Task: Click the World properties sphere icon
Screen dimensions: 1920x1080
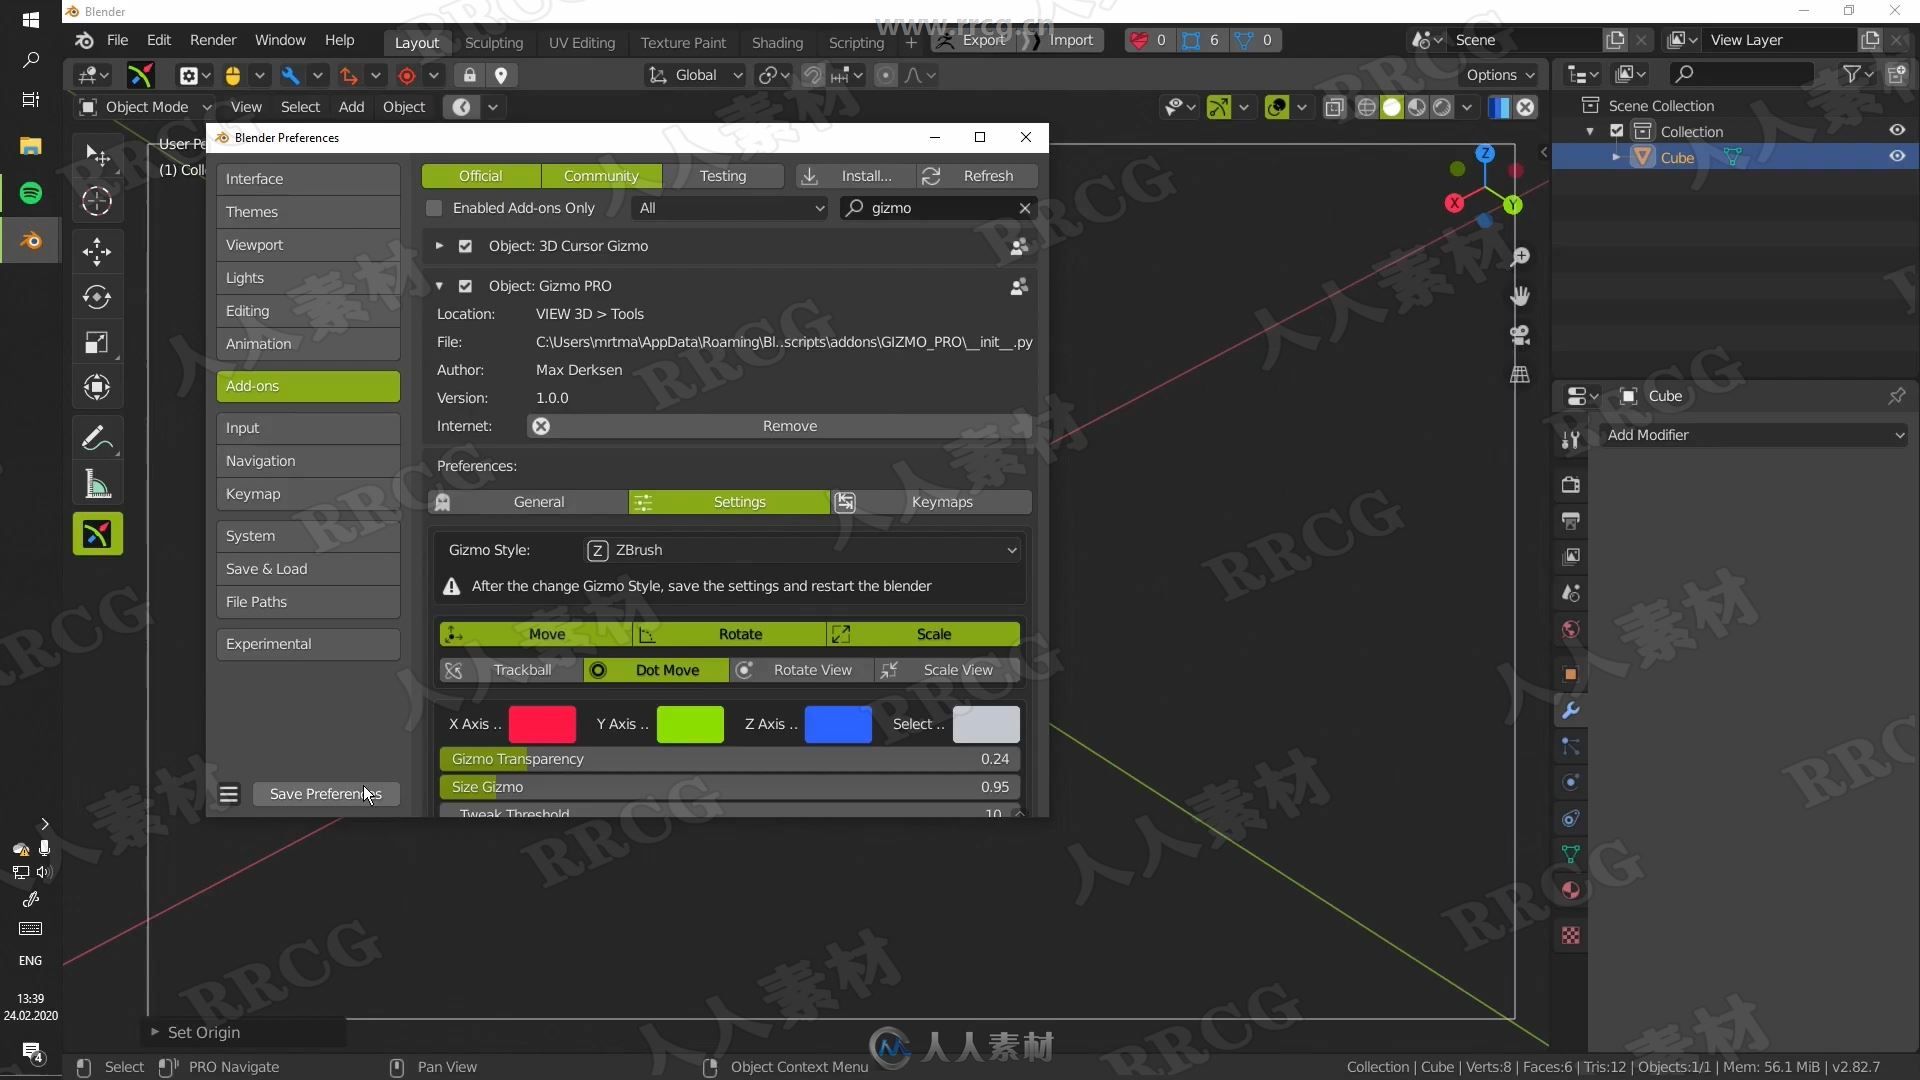Action: pyautogui.click(x=1571, y=630)
